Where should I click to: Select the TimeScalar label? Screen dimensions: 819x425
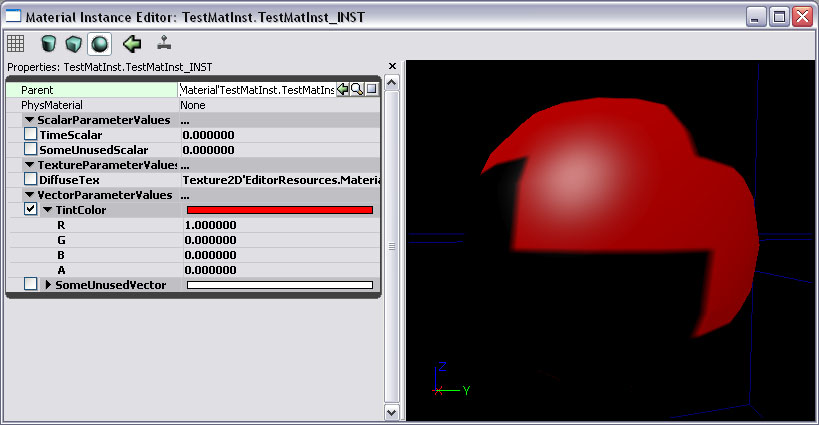click(x=71, y=135)
